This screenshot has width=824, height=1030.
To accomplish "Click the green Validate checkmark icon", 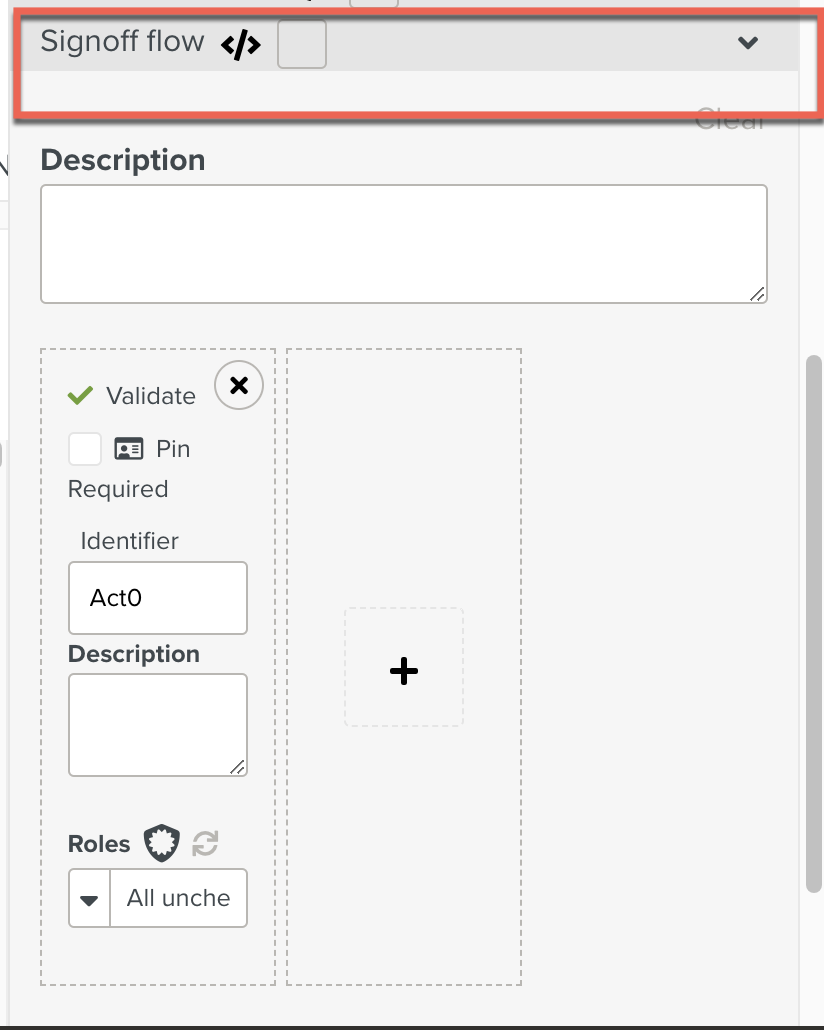I will click(x=80, y=396).
